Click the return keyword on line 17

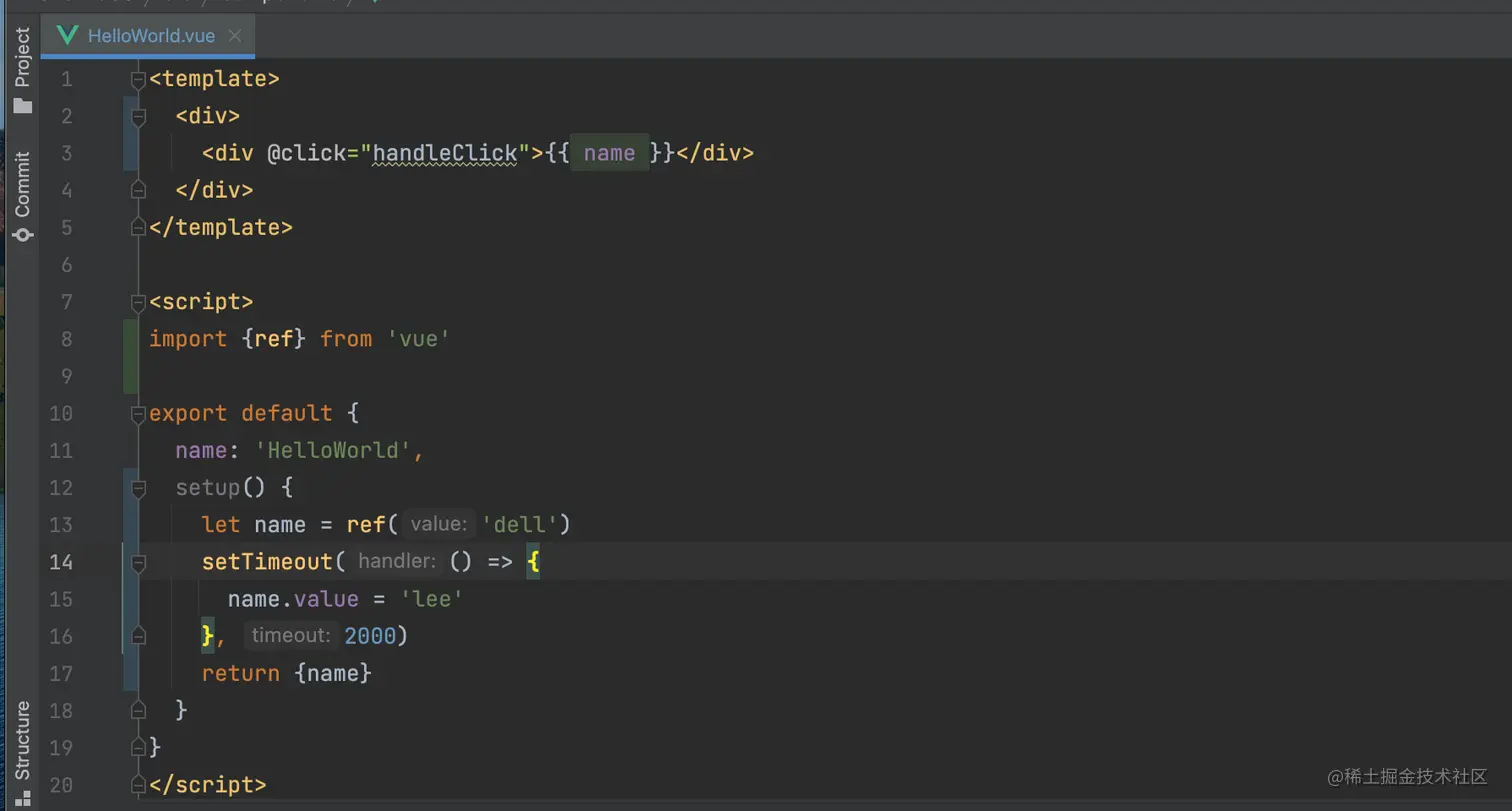pyautogui.click(x=241, y=673)
